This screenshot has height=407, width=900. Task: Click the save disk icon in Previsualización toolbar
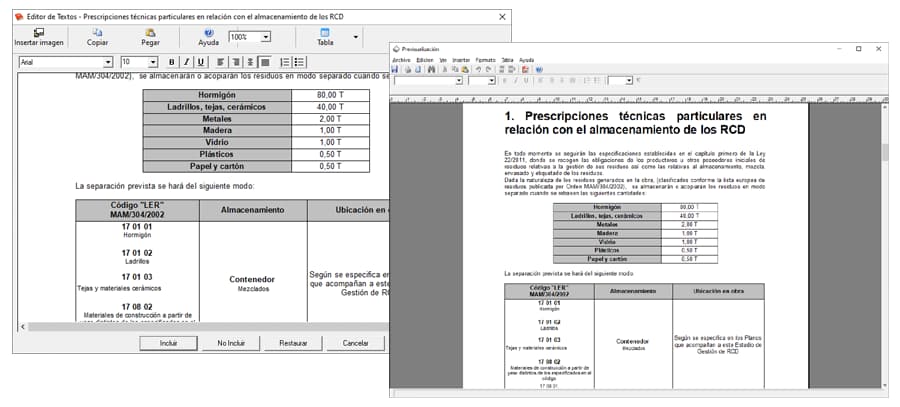(x=394, y=69)
